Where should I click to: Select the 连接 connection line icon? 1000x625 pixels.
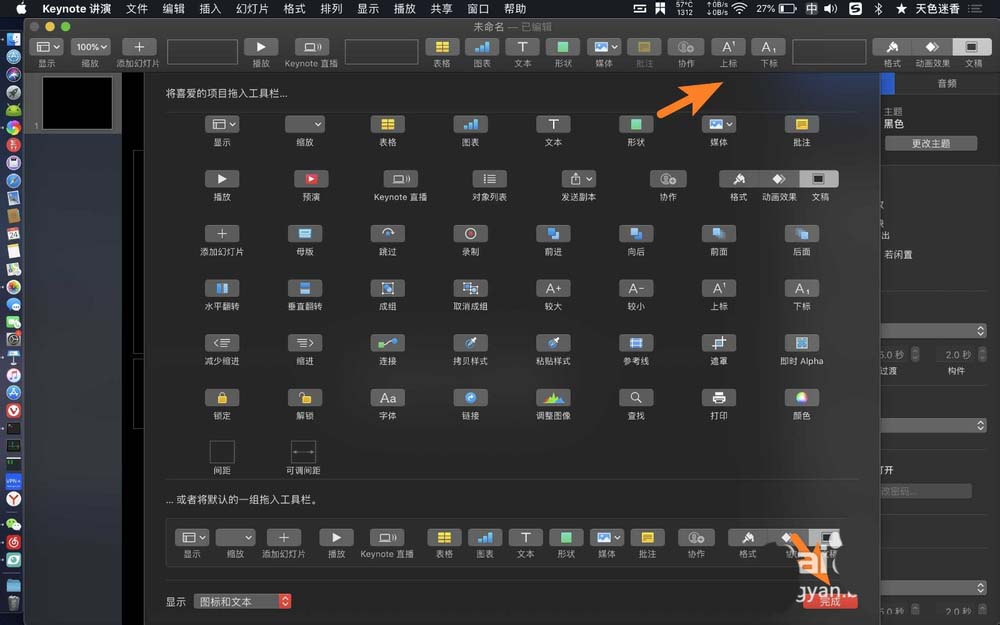pos(388,343)
